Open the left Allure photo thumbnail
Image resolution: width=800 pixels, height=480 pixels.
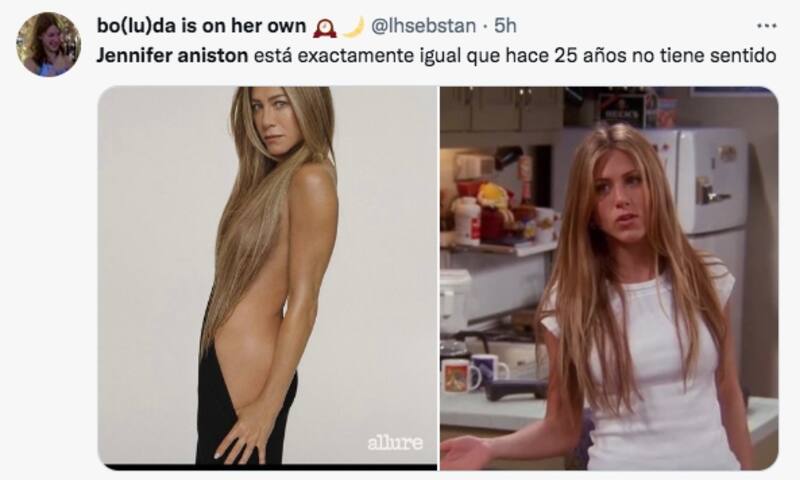pyautogui.click(x=267, y=278)
